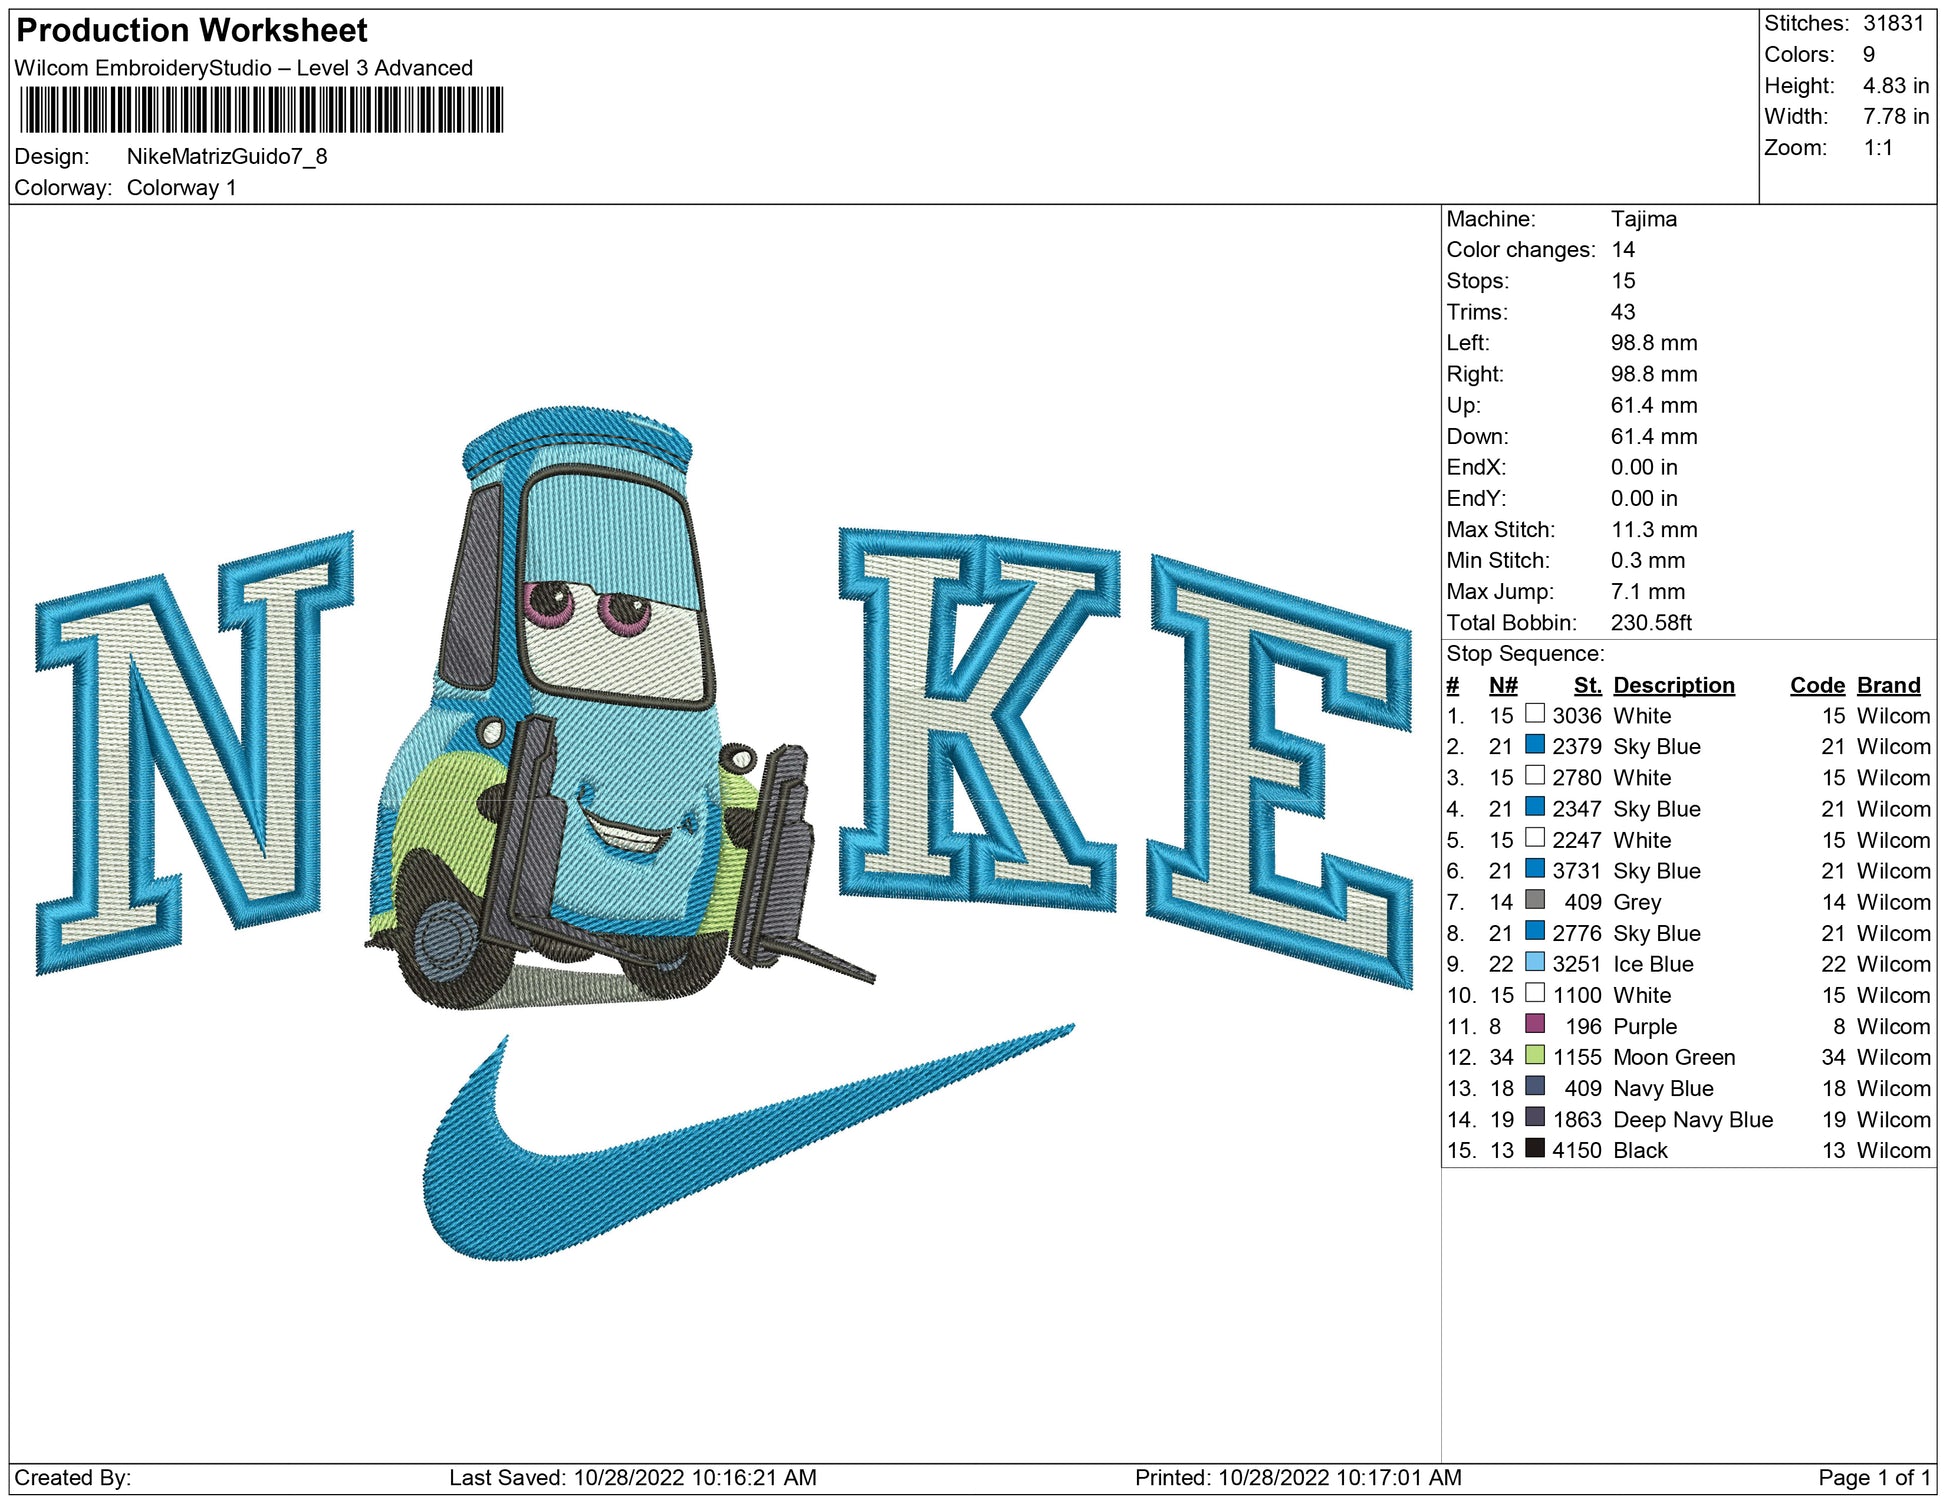
Task: Click the Purple swatch in row 11
Action: (x=1534, y=1024)
